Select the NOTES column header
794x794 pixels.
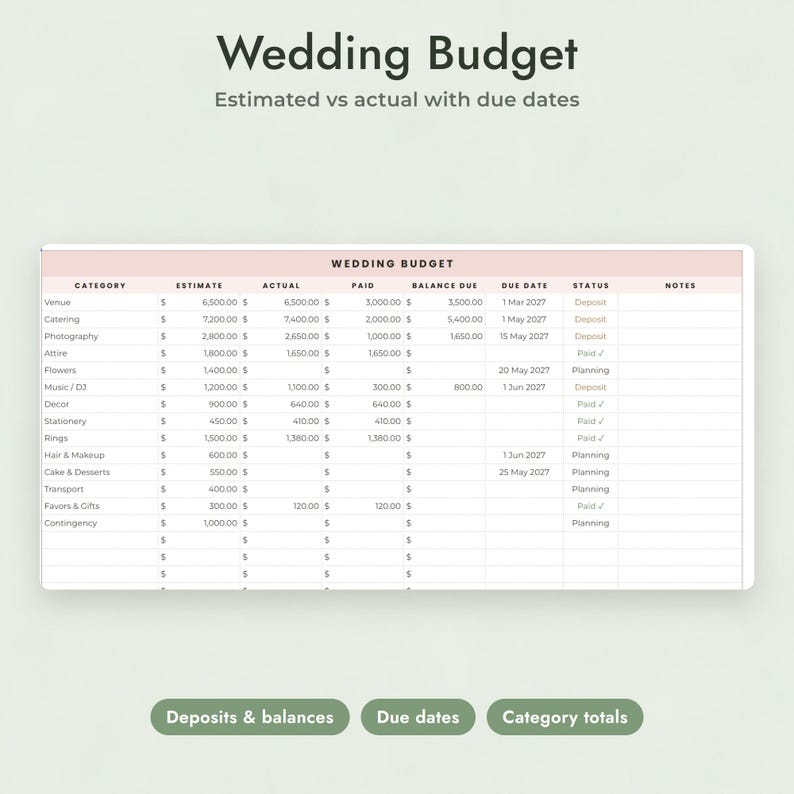click(680, 286)
